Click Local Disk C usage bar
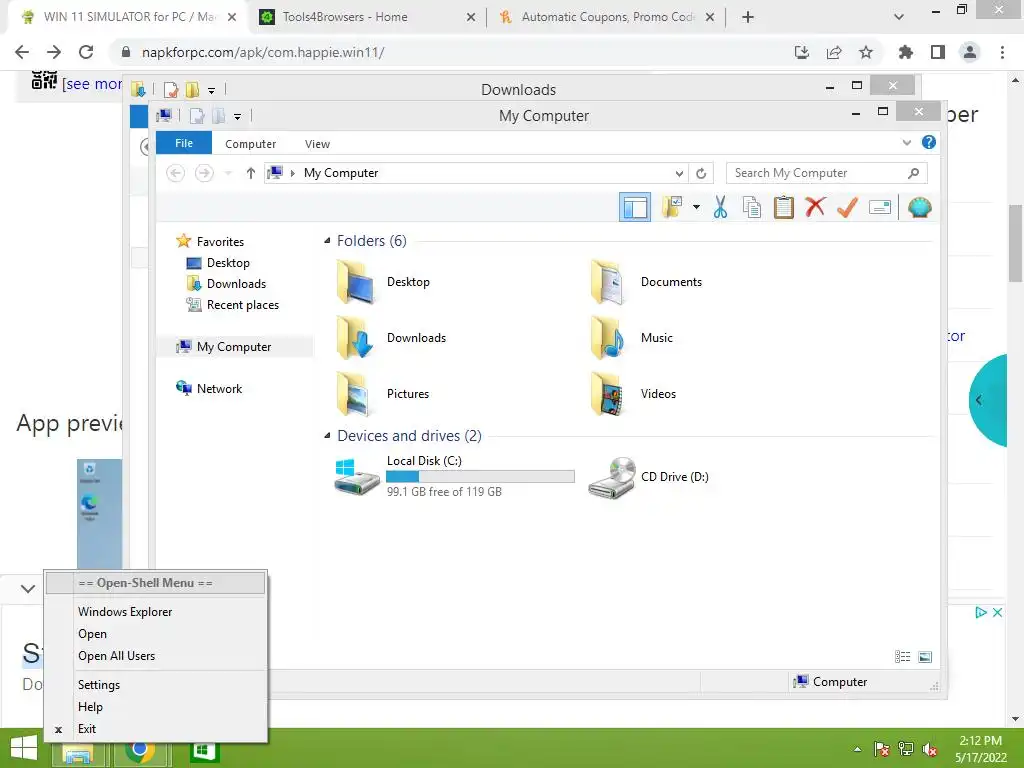The image size is (1024, 768). (x=481, y=477)
